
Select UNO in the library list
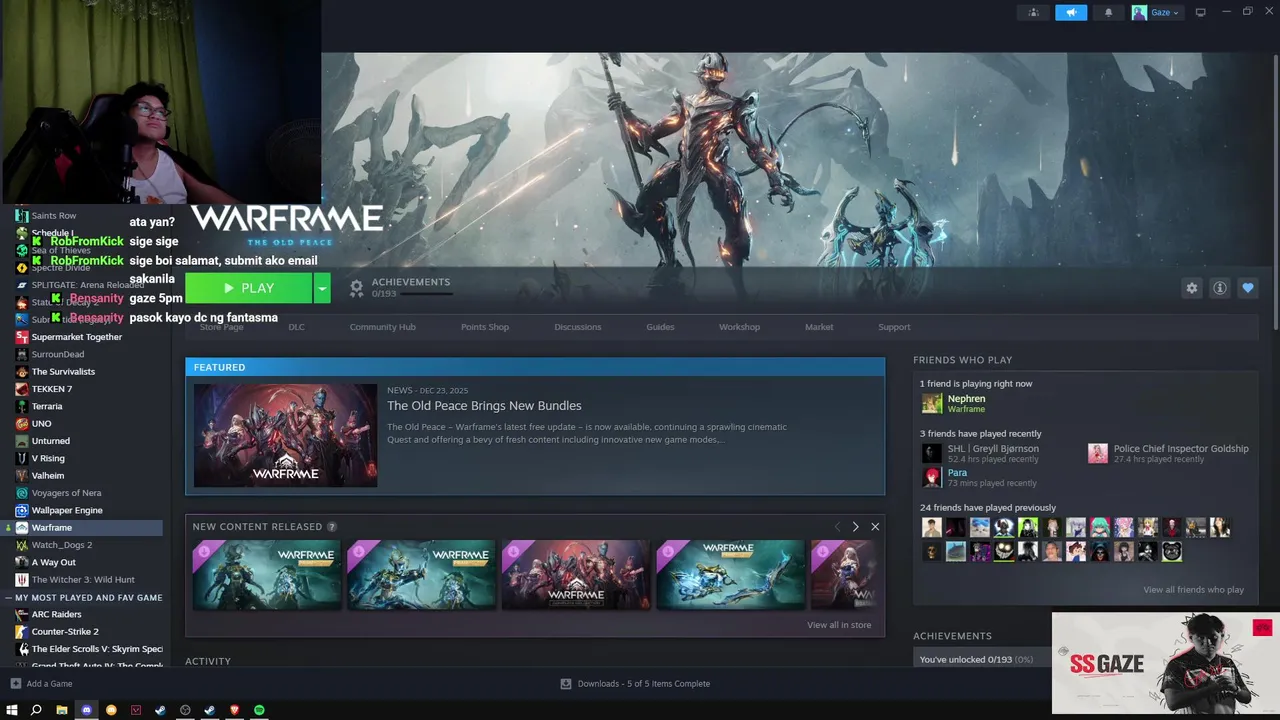41,424
